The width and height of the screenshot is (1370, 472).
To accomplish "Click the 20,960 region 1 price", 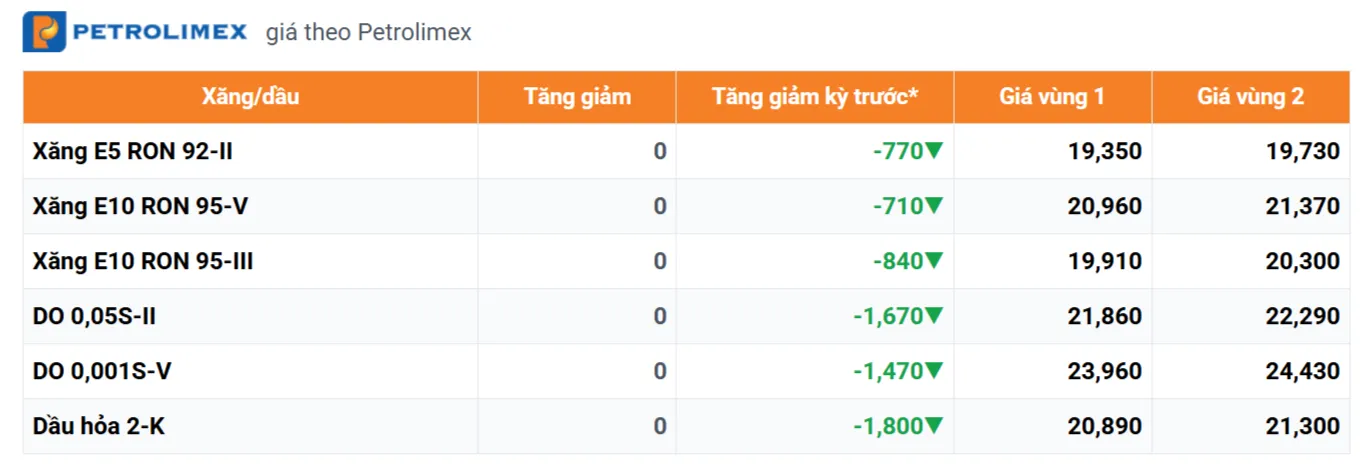I will [1105, 207].
